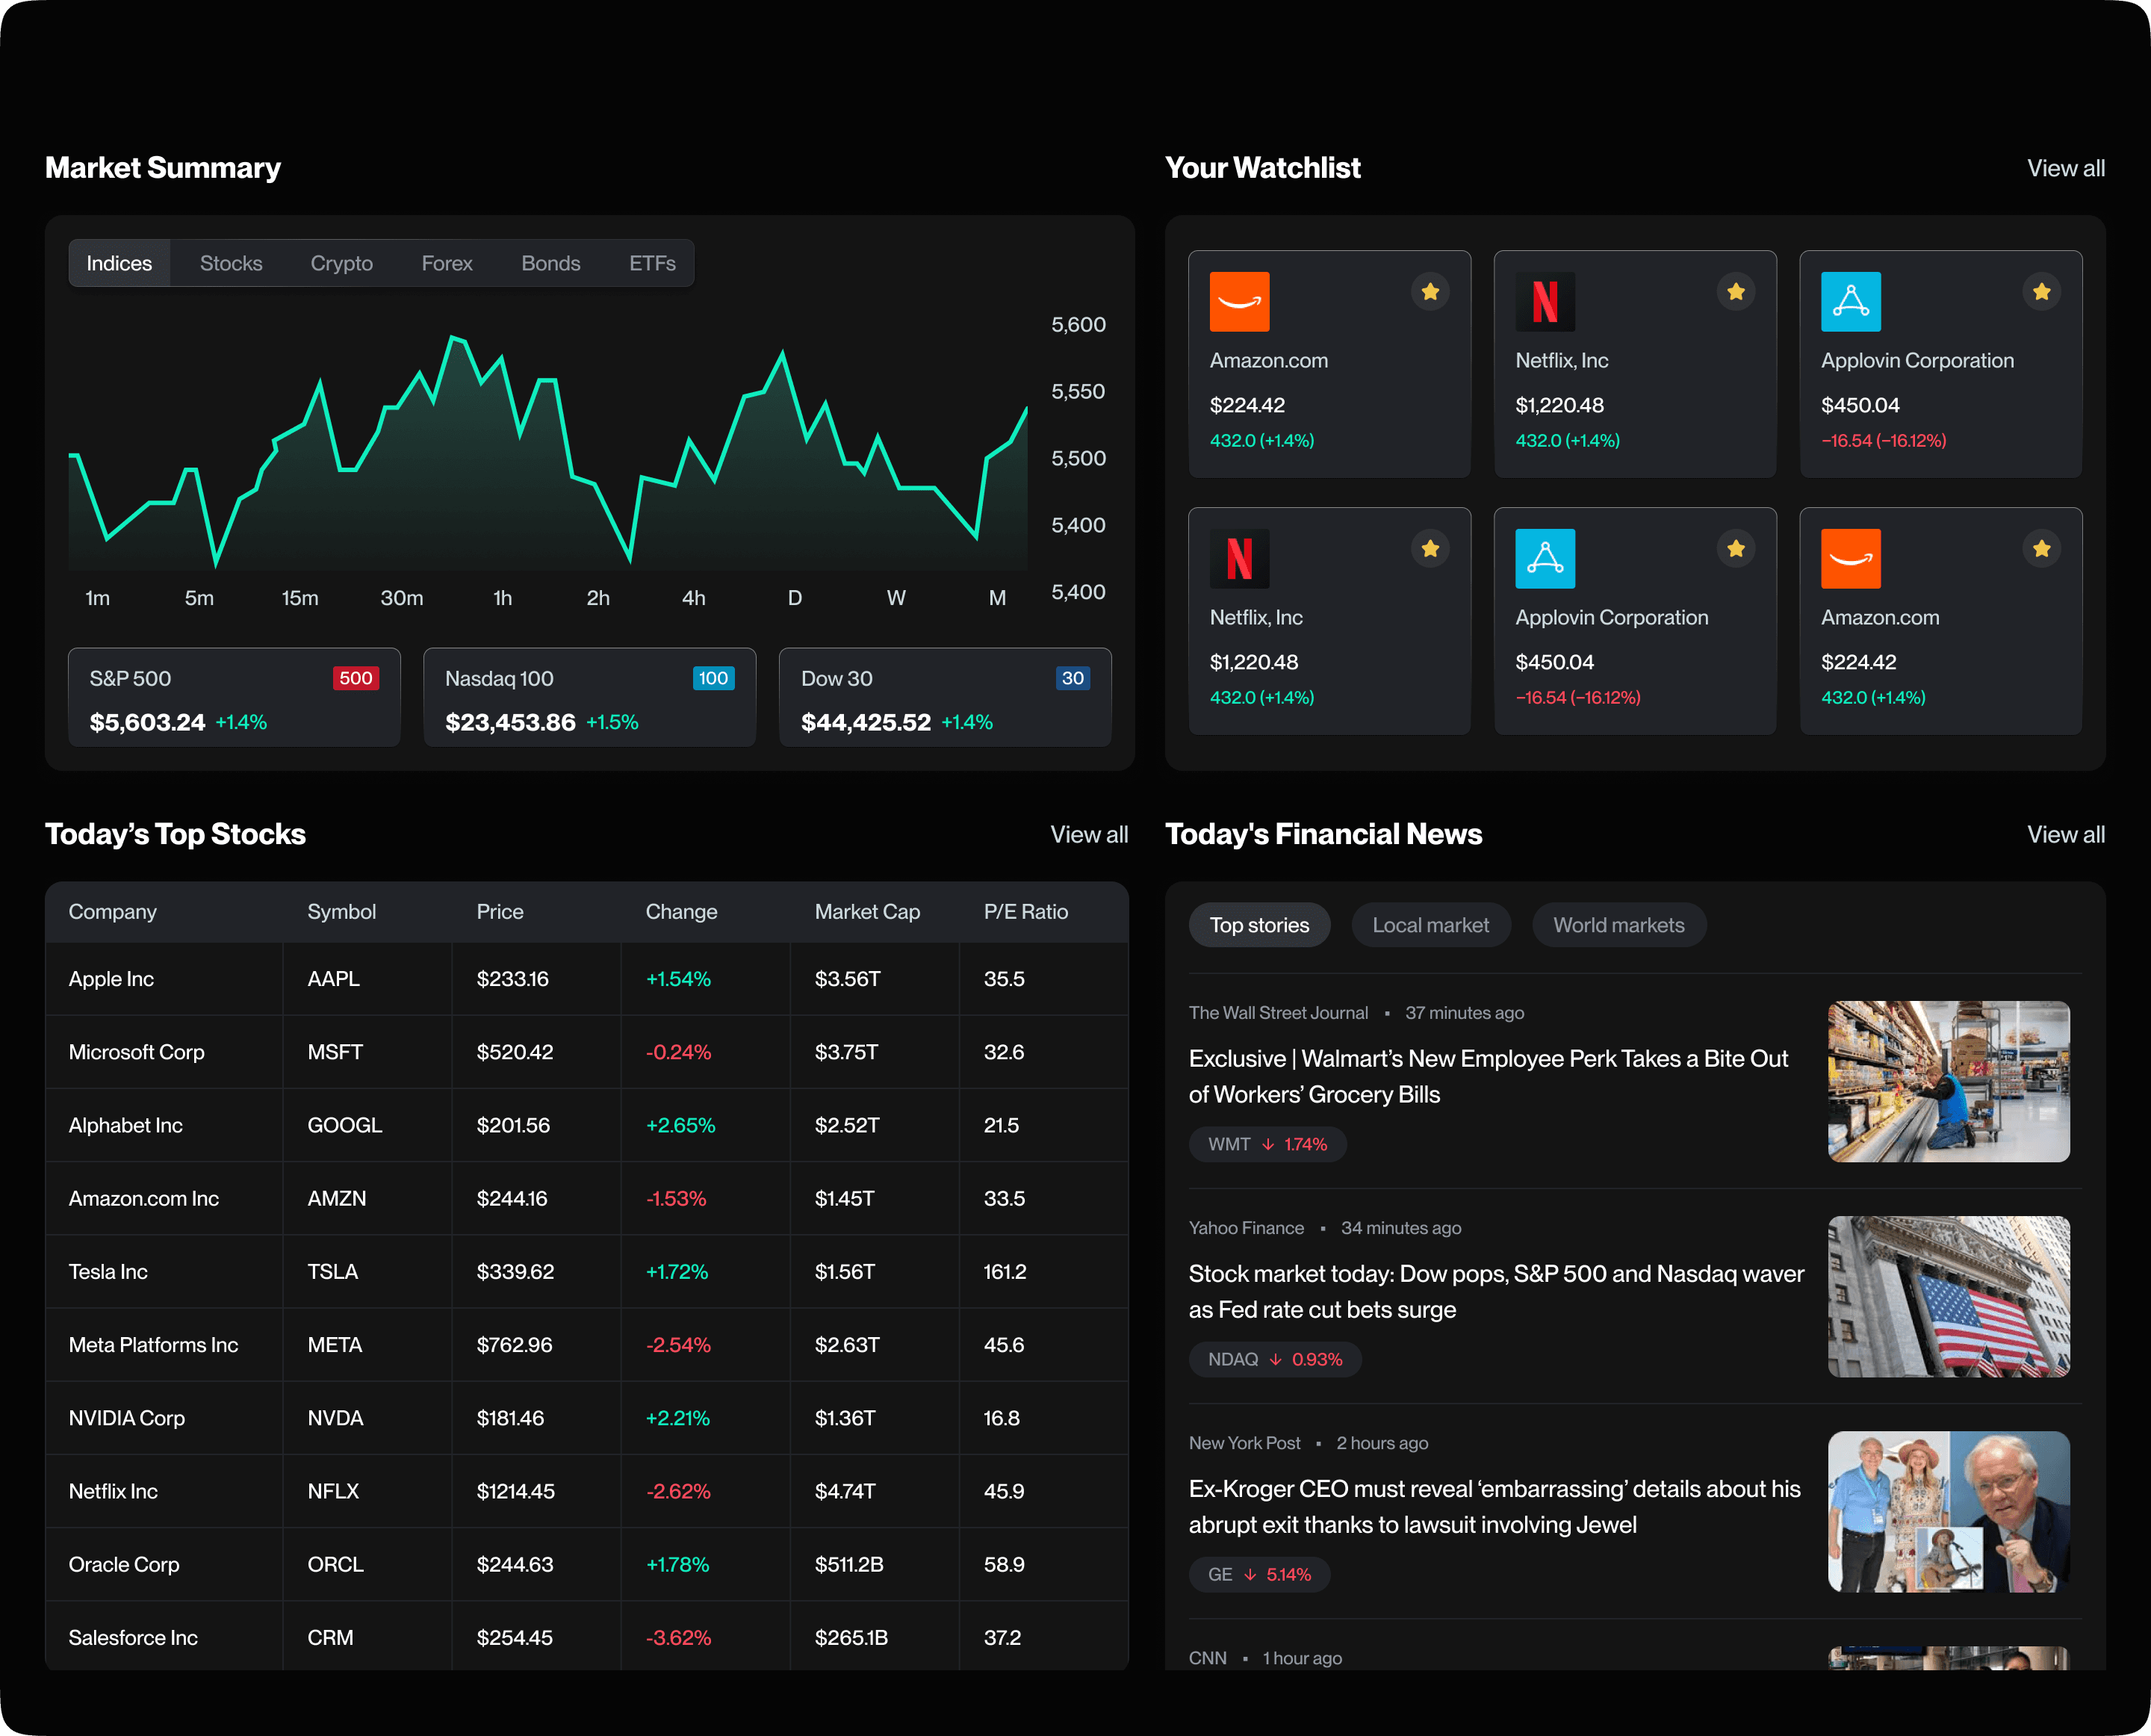The width and height of the screenshot is (2151, 1736).
Task: Click the Amazon icon on the bottom watchlist card
Action: tap(1851, 558)
